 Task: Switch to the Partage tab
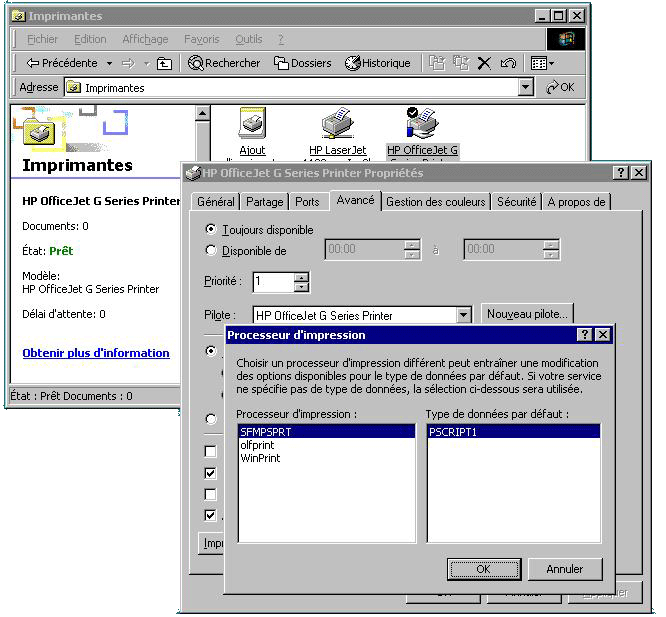click(x=265, y=202)
